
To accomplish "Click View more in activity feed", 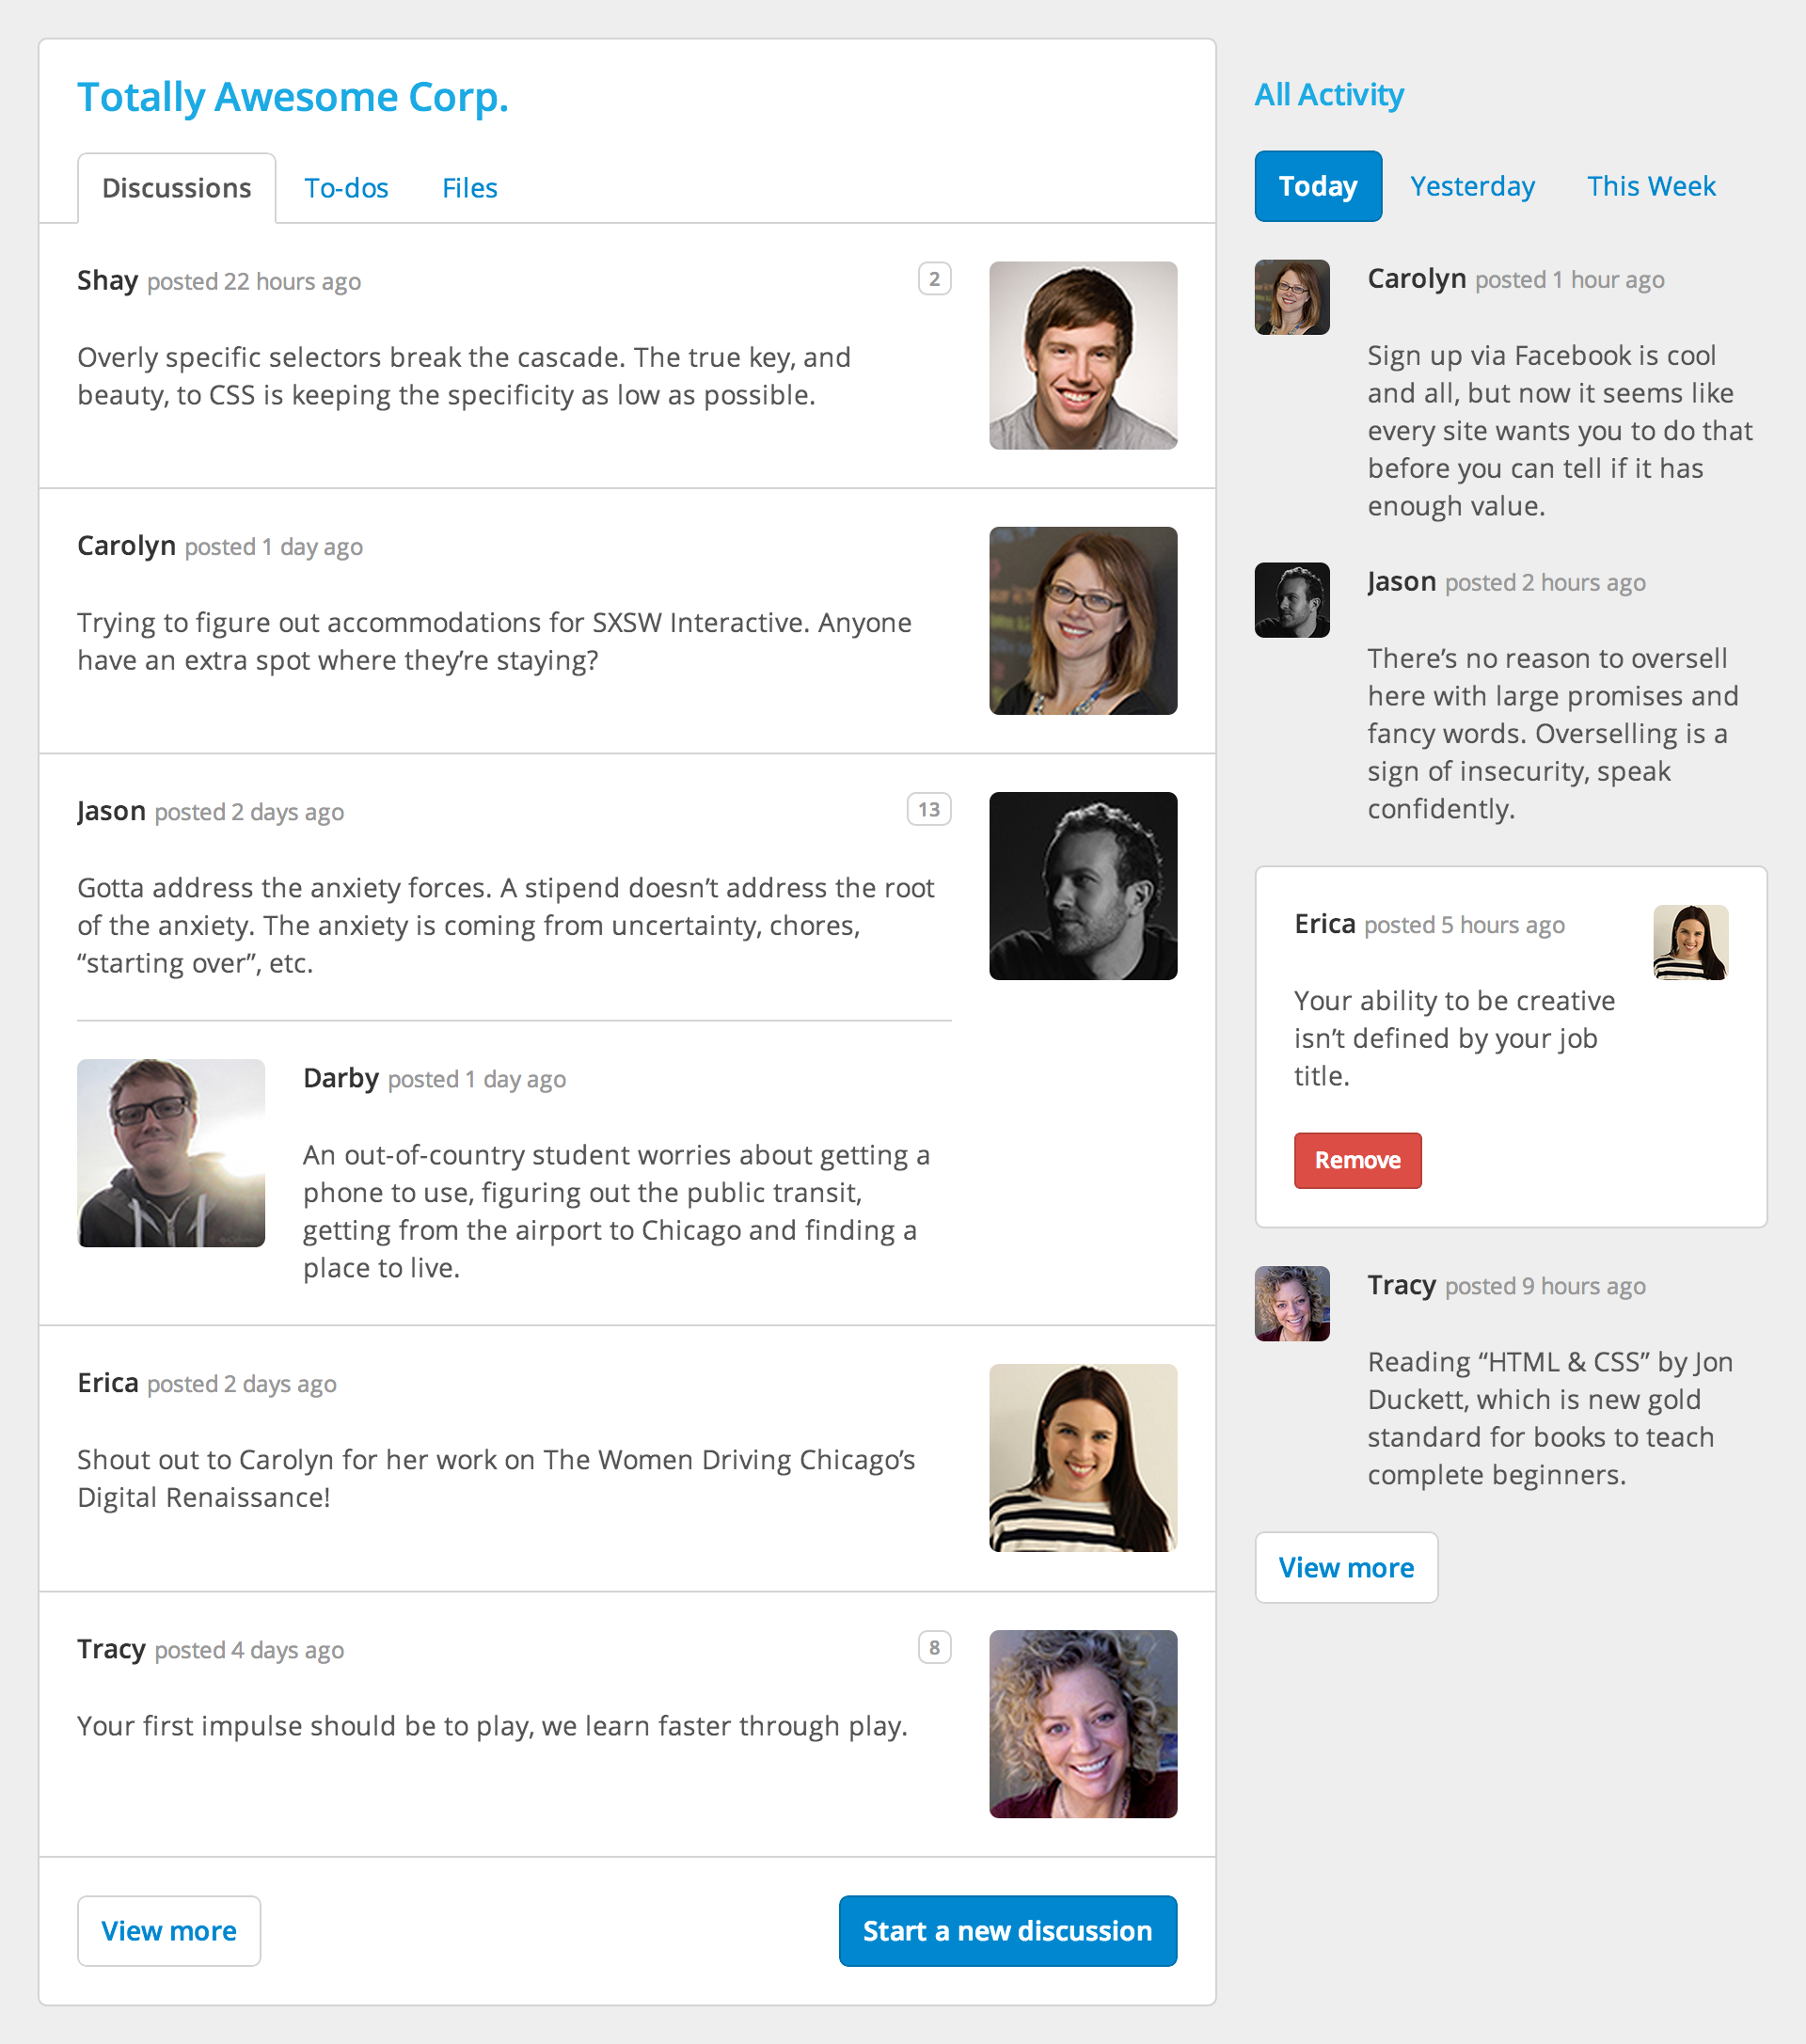I will [x=1346, y=1566].
